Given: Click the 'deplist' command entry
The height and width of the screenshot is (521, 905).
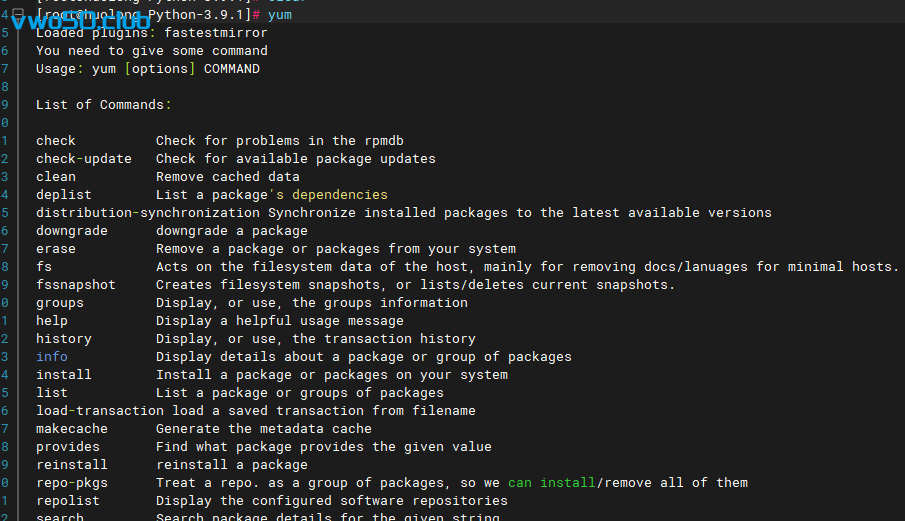Looking at the screenshot, I should [x=63, y=195].
